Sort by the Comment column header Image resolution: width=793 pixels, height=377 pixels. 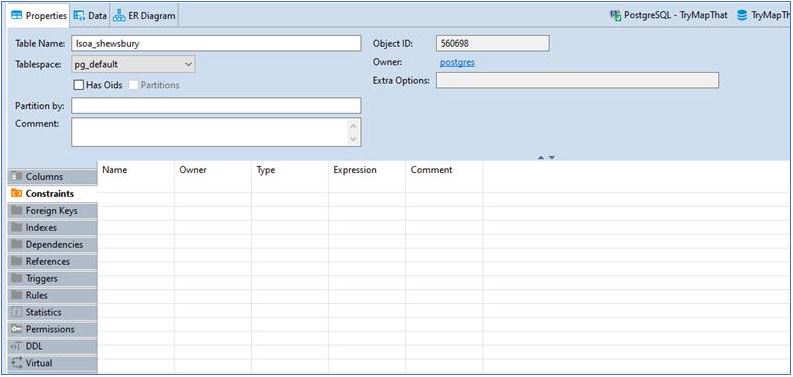(431, 170)
